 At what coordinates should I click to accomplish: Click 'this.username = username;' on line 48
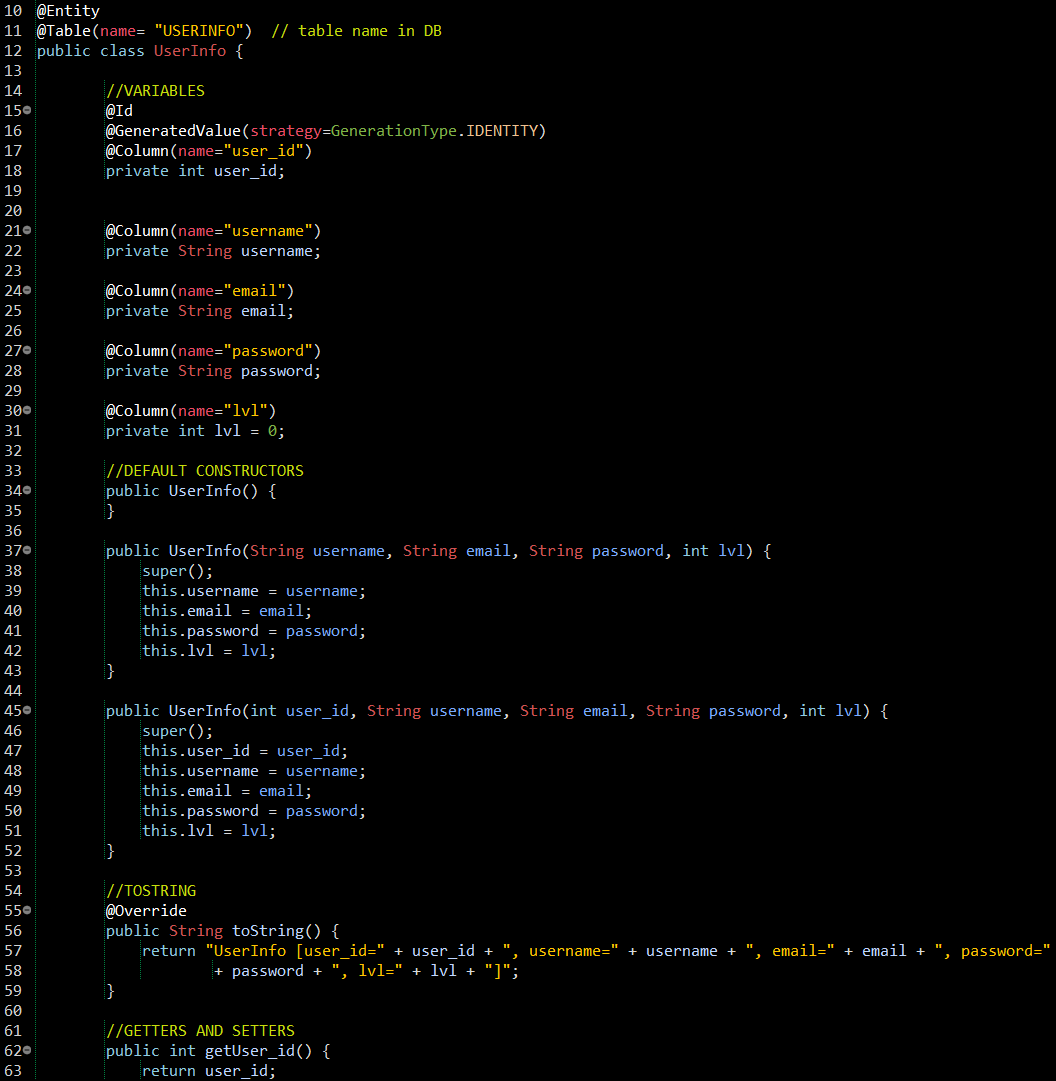pyautogui.click(x=254, y=771)
